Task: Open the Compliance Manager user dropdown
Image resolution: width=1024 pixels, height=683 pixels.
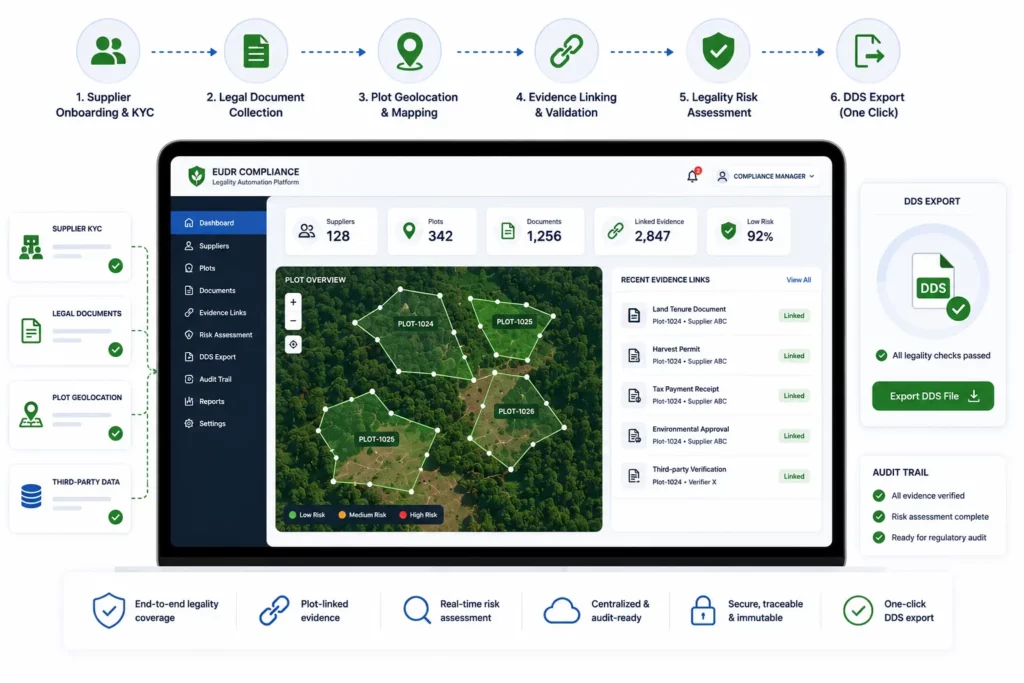Action: coord(765,176)
